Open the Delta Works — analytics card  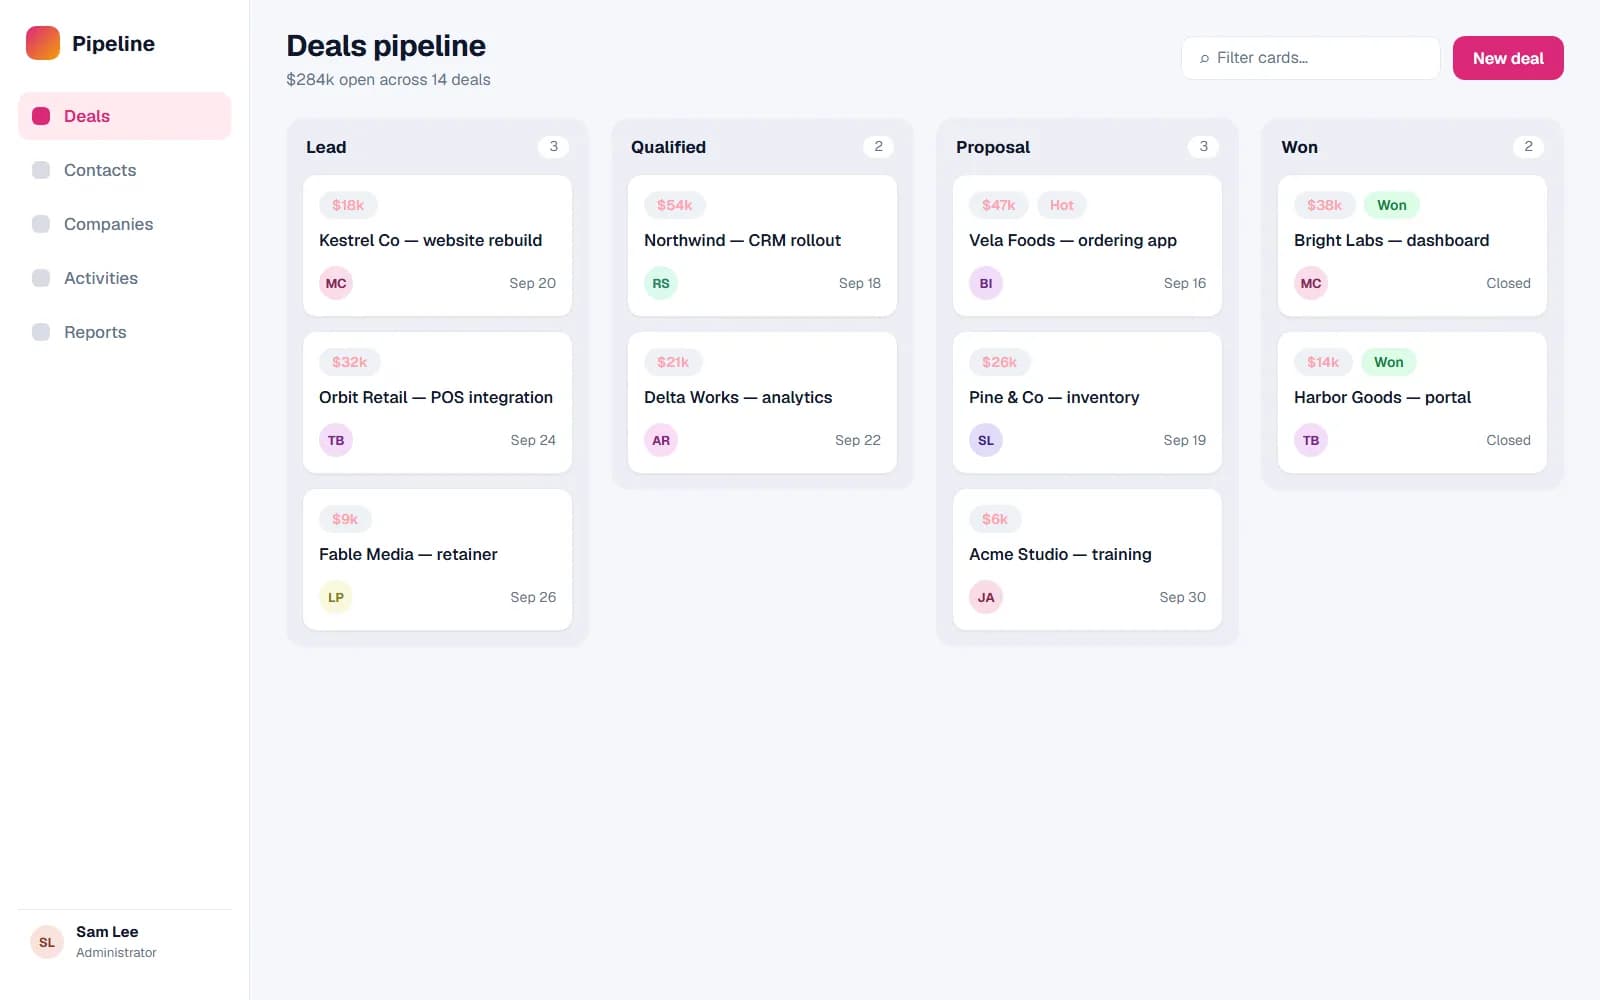[x=762, y=403]
